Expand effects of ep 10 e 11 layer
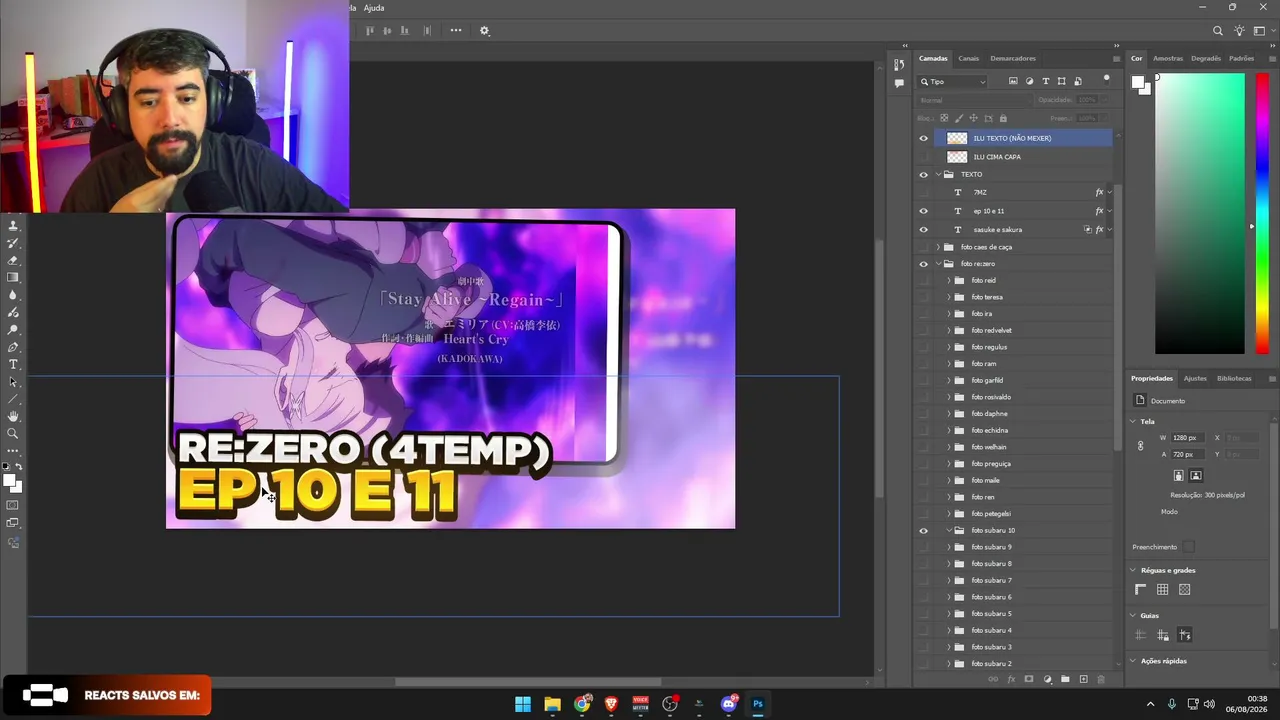Screen dimensions: 1280x720 pos(1109,211)
